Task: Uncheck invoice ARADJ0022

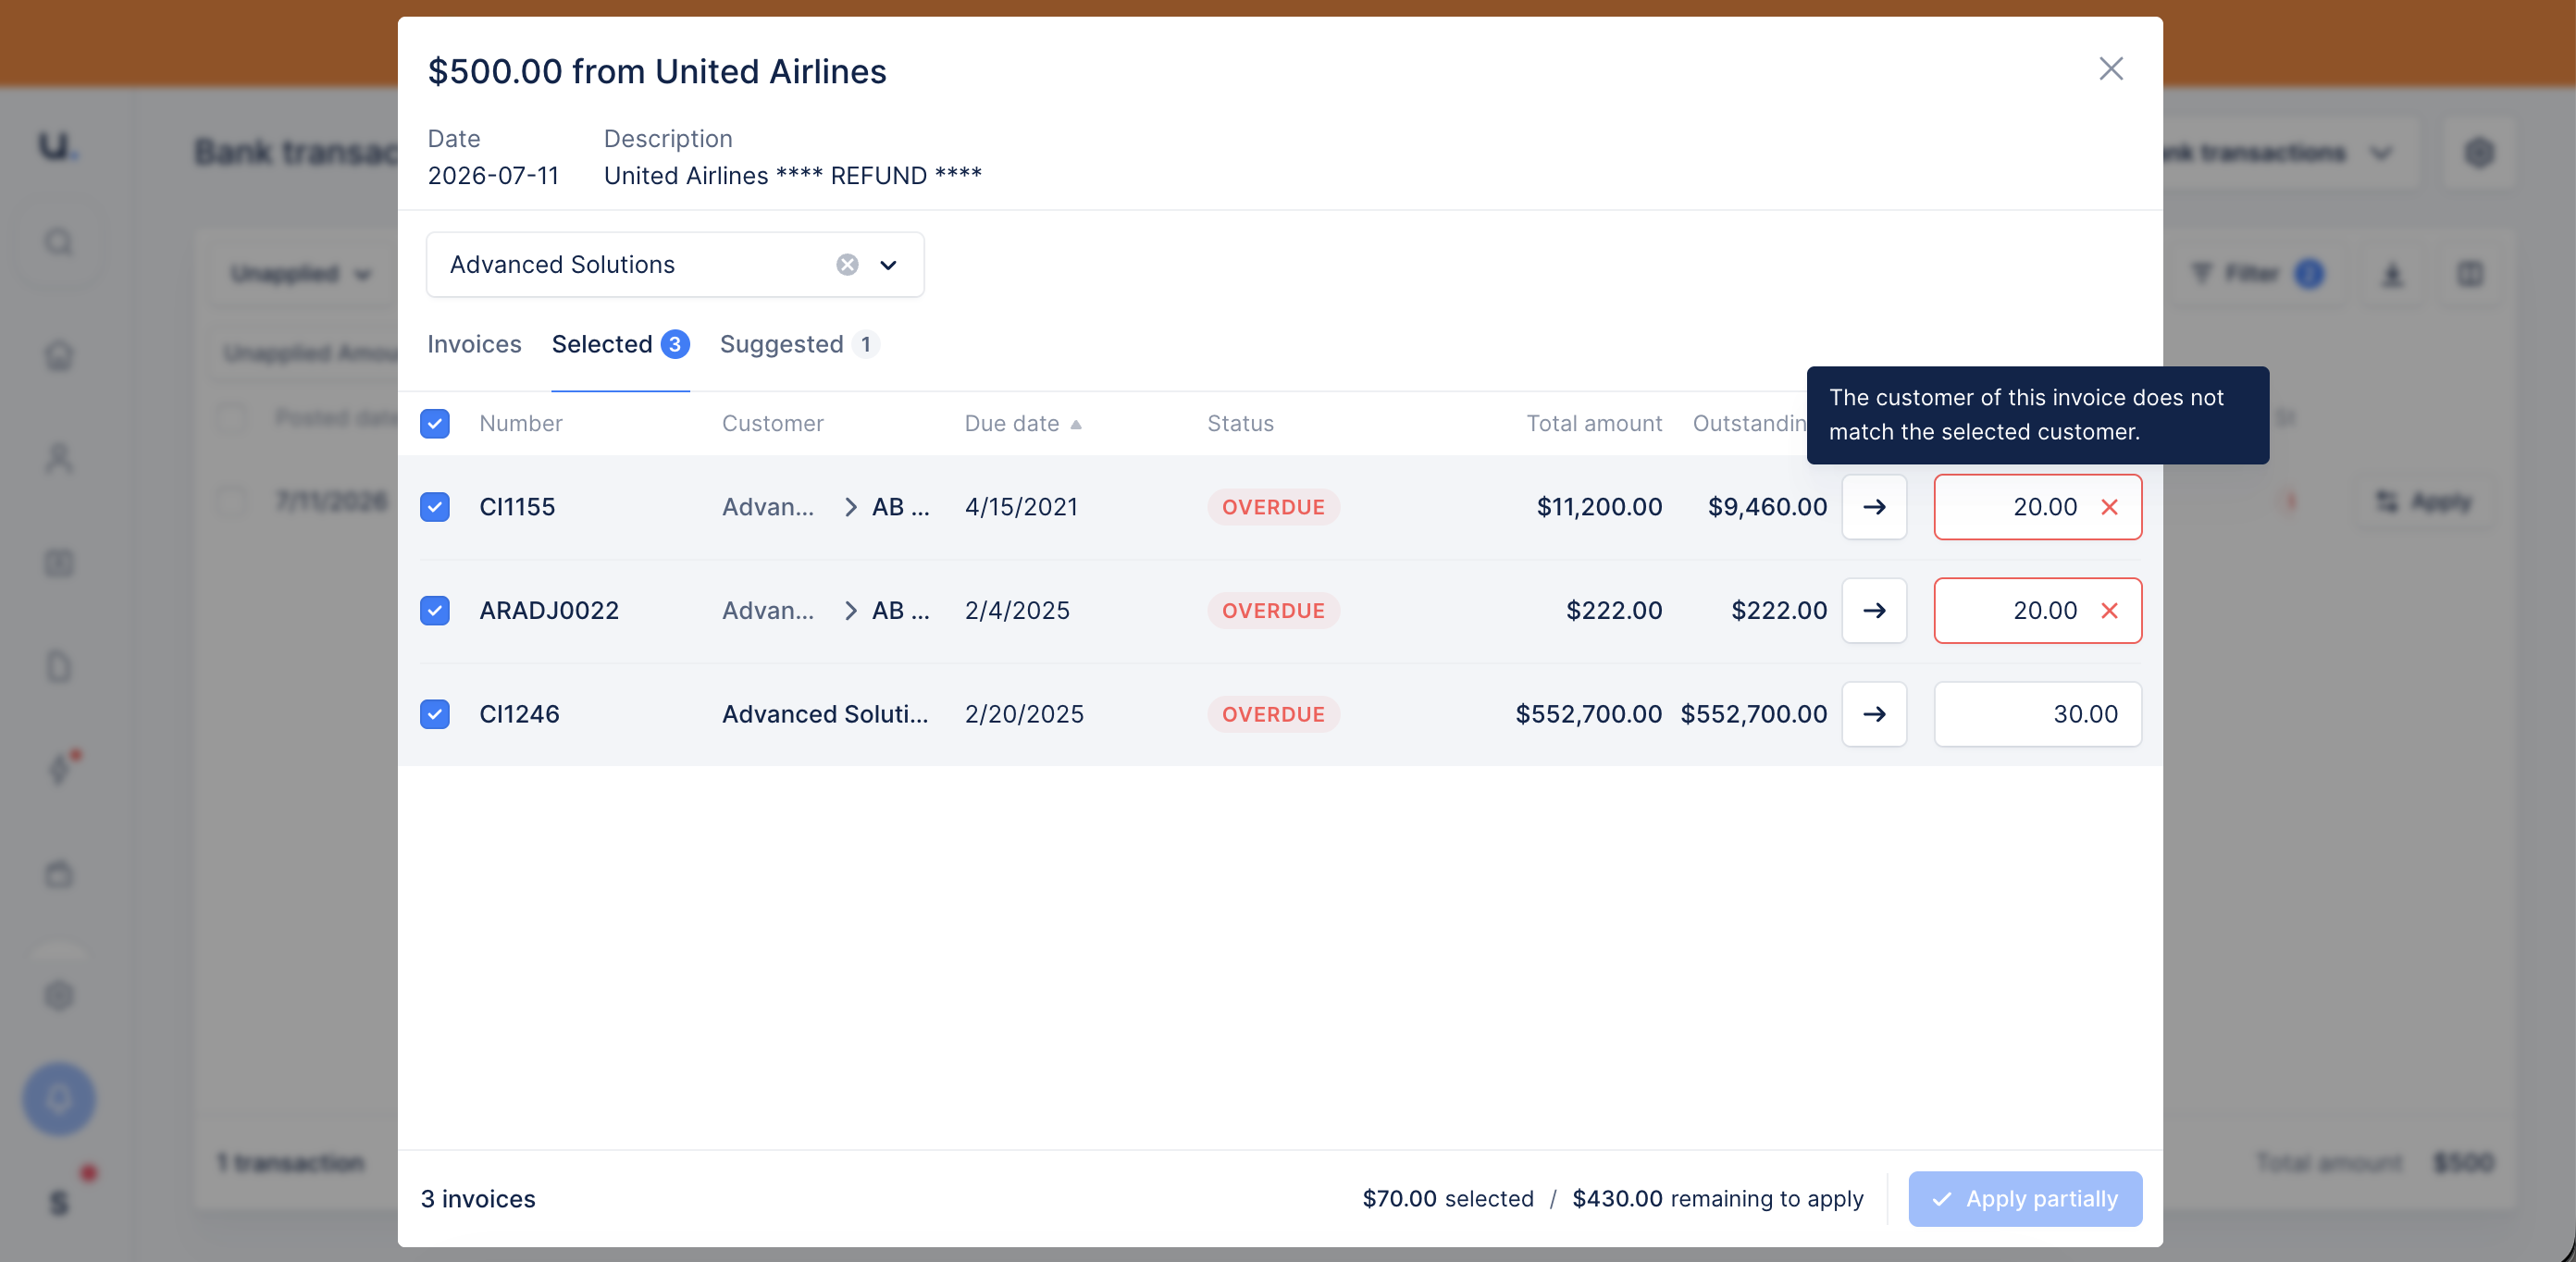Action: tap(435, 611)
